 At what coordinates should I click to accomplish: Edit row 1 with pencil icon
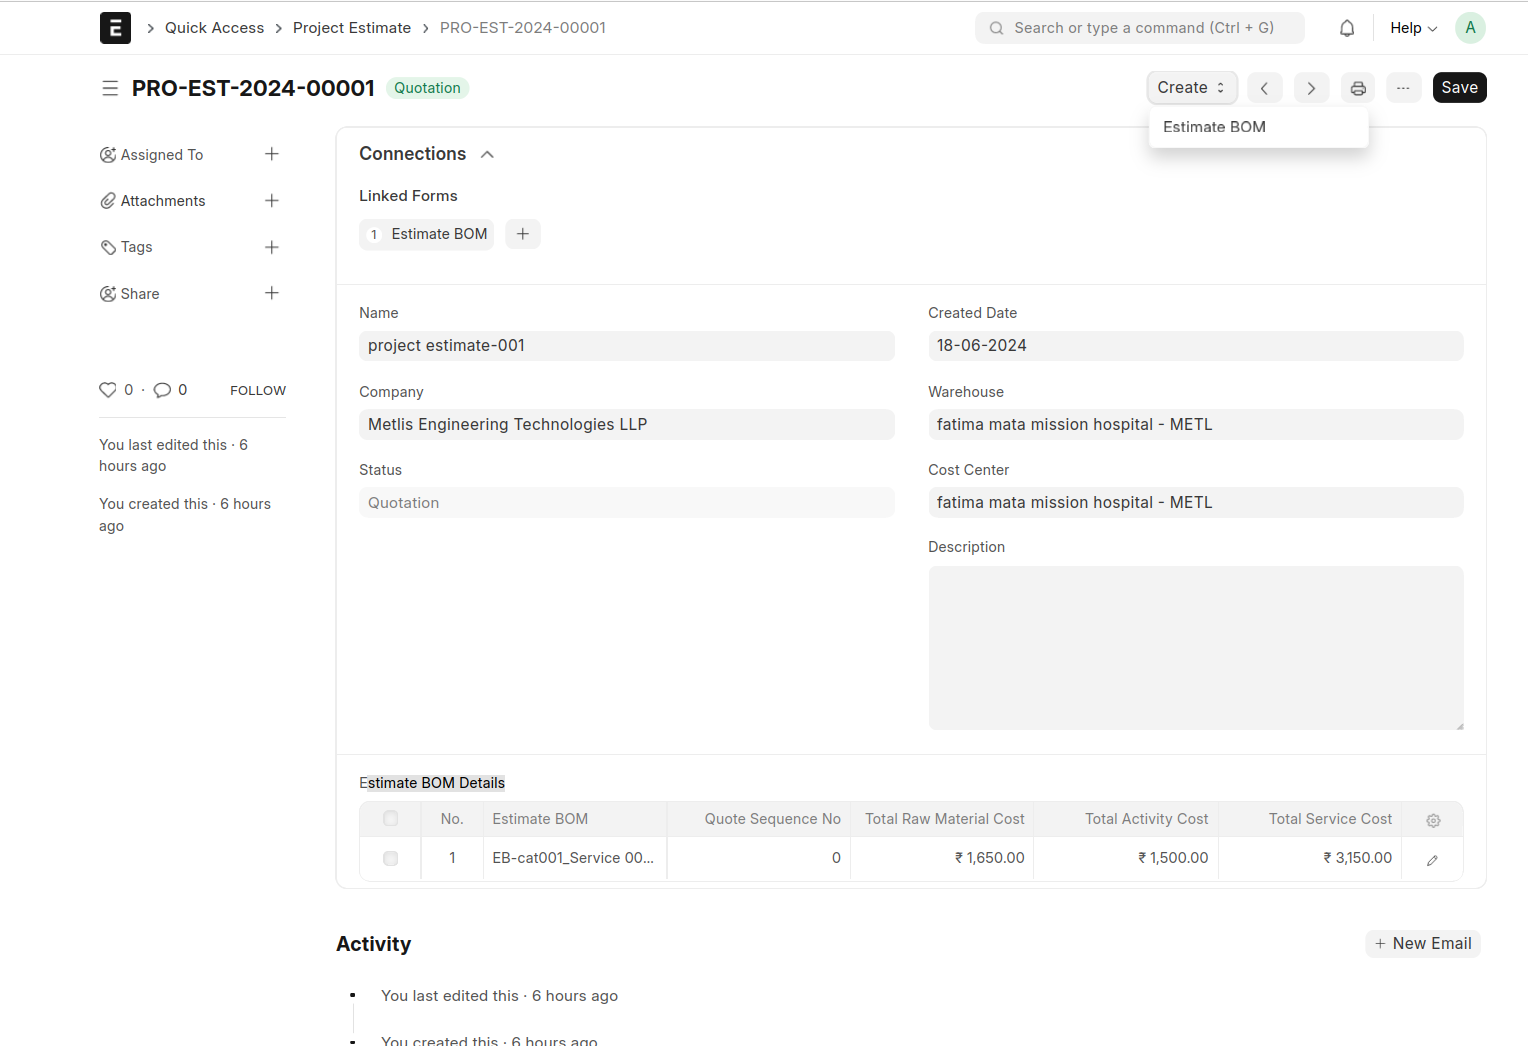1432,860
